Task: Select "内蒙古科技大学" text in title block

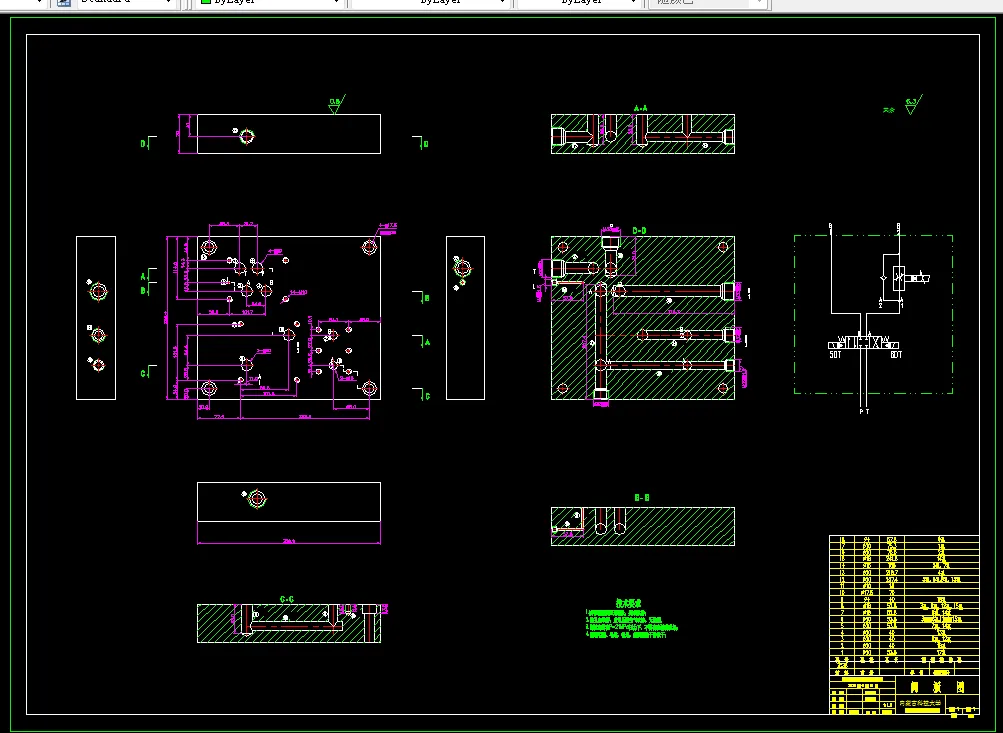Action: [x=921, y=702]
